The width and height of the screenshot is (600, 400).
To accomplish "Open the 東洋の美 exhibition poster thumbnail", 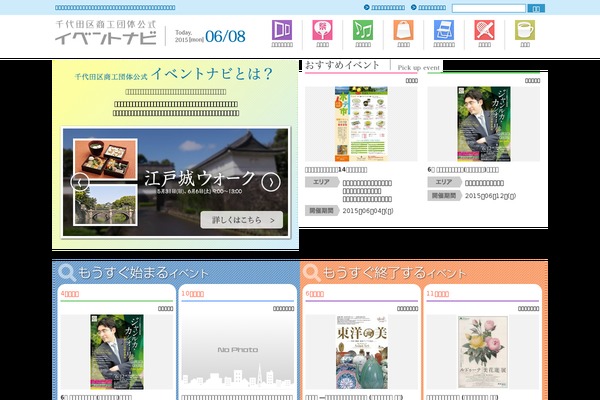I will (362, 352).
